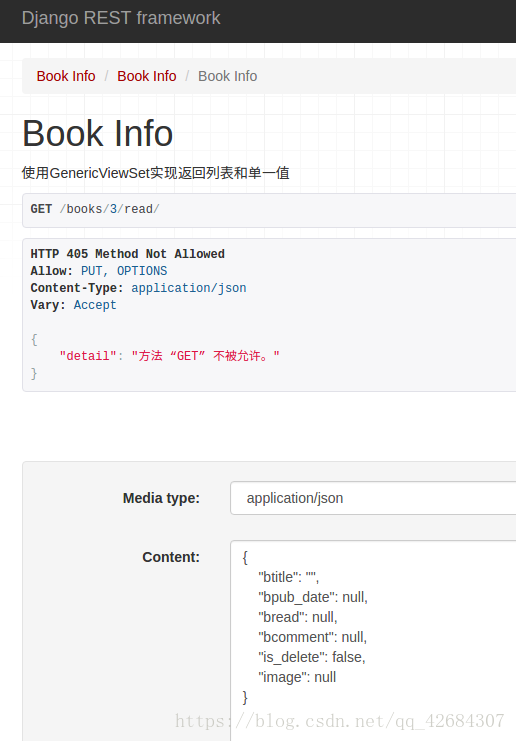Click the "detail" error message line
The height and width of the screenshot is (741, 516).
click(169, 356)
